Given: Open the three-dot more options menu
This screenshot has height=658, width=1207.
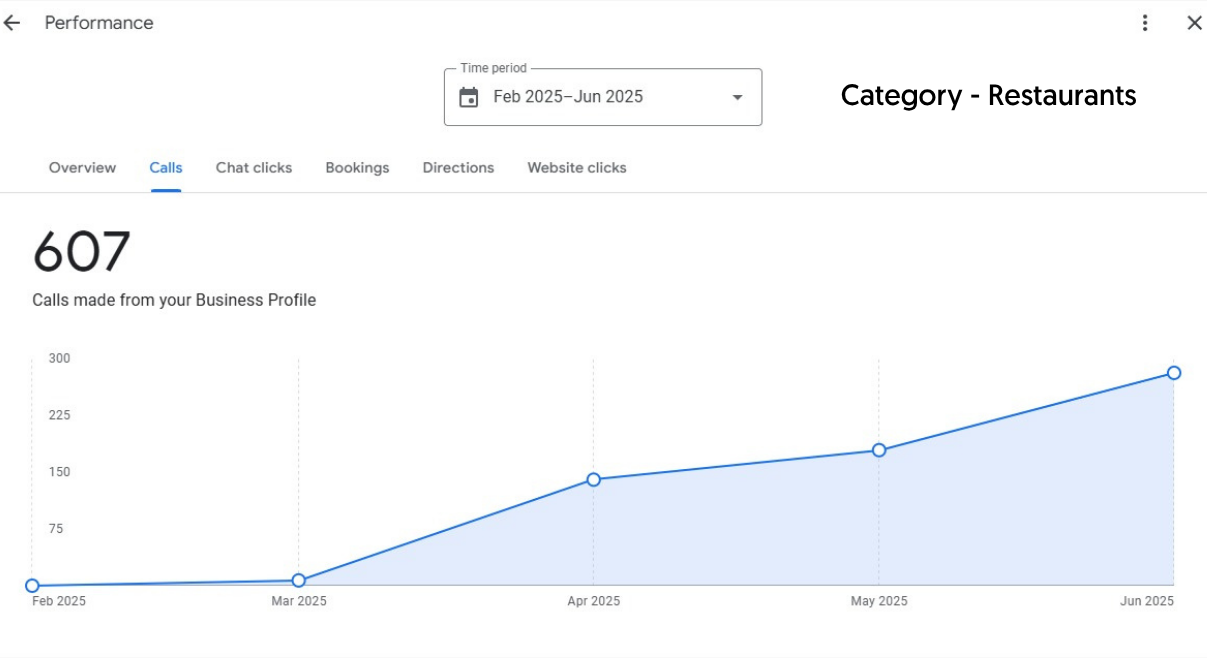Looking at the screenshot, I should pyautogui.click(x=1145, y=23).
